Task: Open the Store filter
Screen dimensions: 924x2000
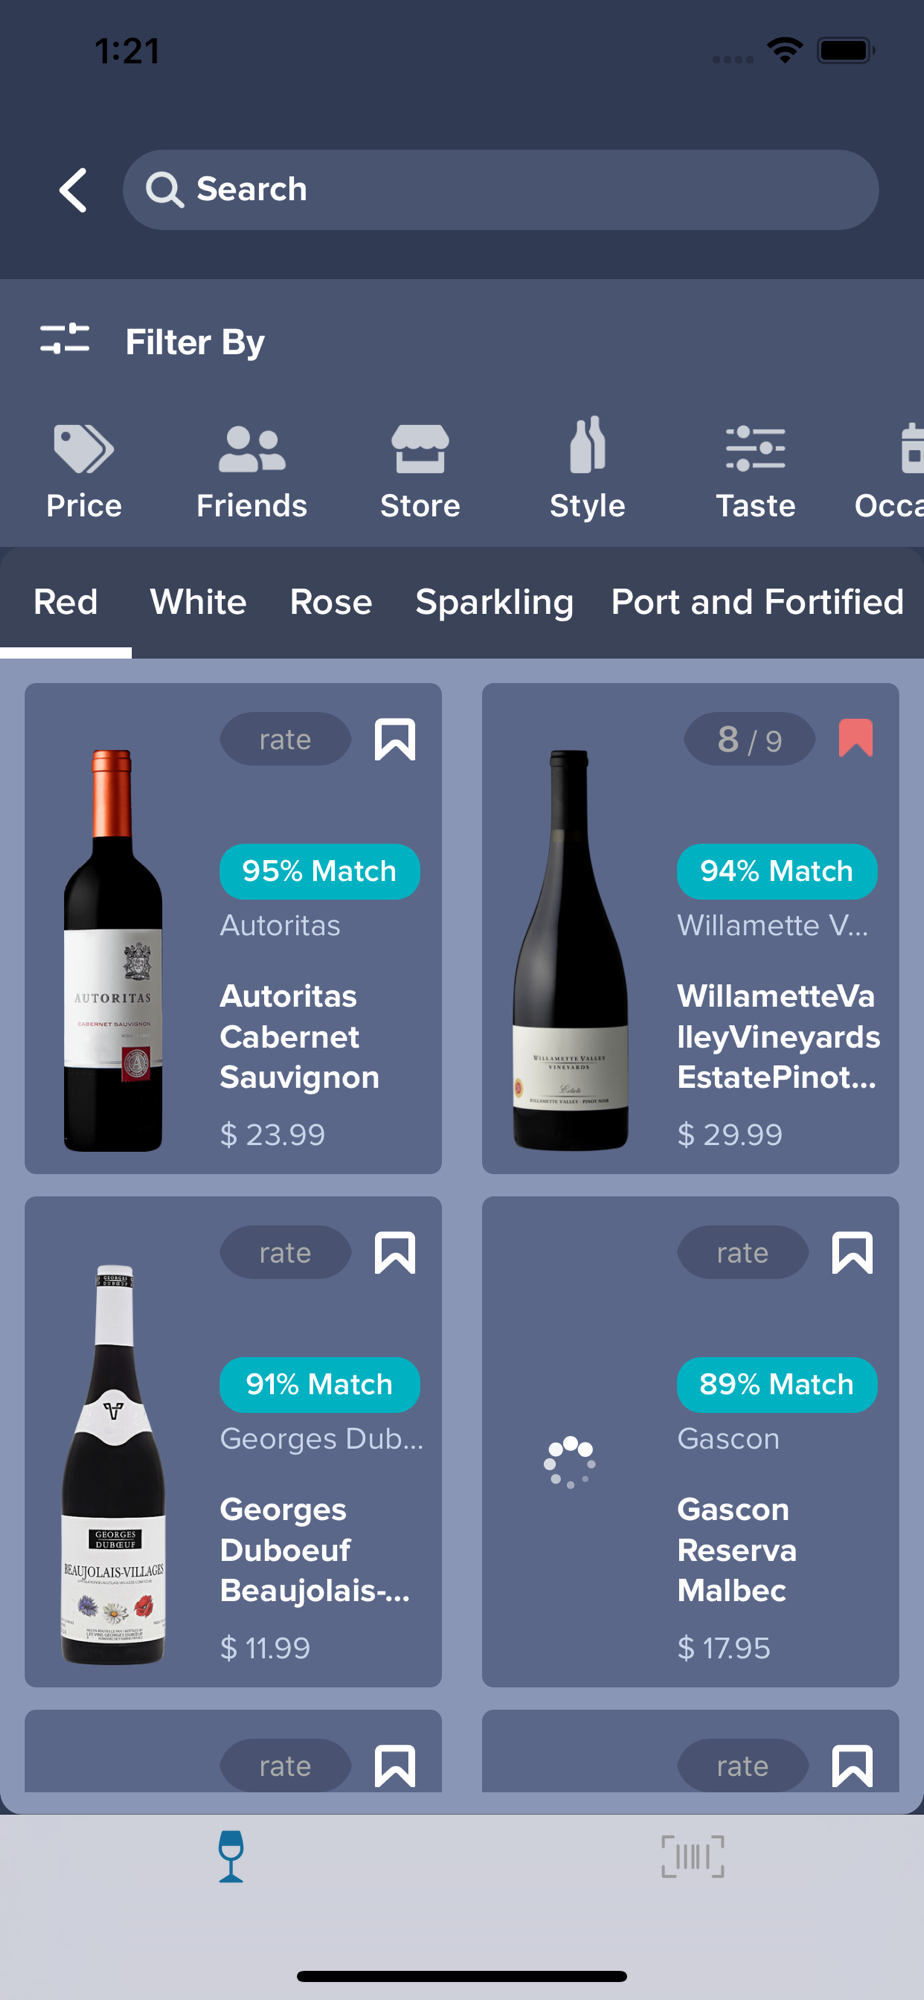Action: pyautogui.click(x=420, y=471)
